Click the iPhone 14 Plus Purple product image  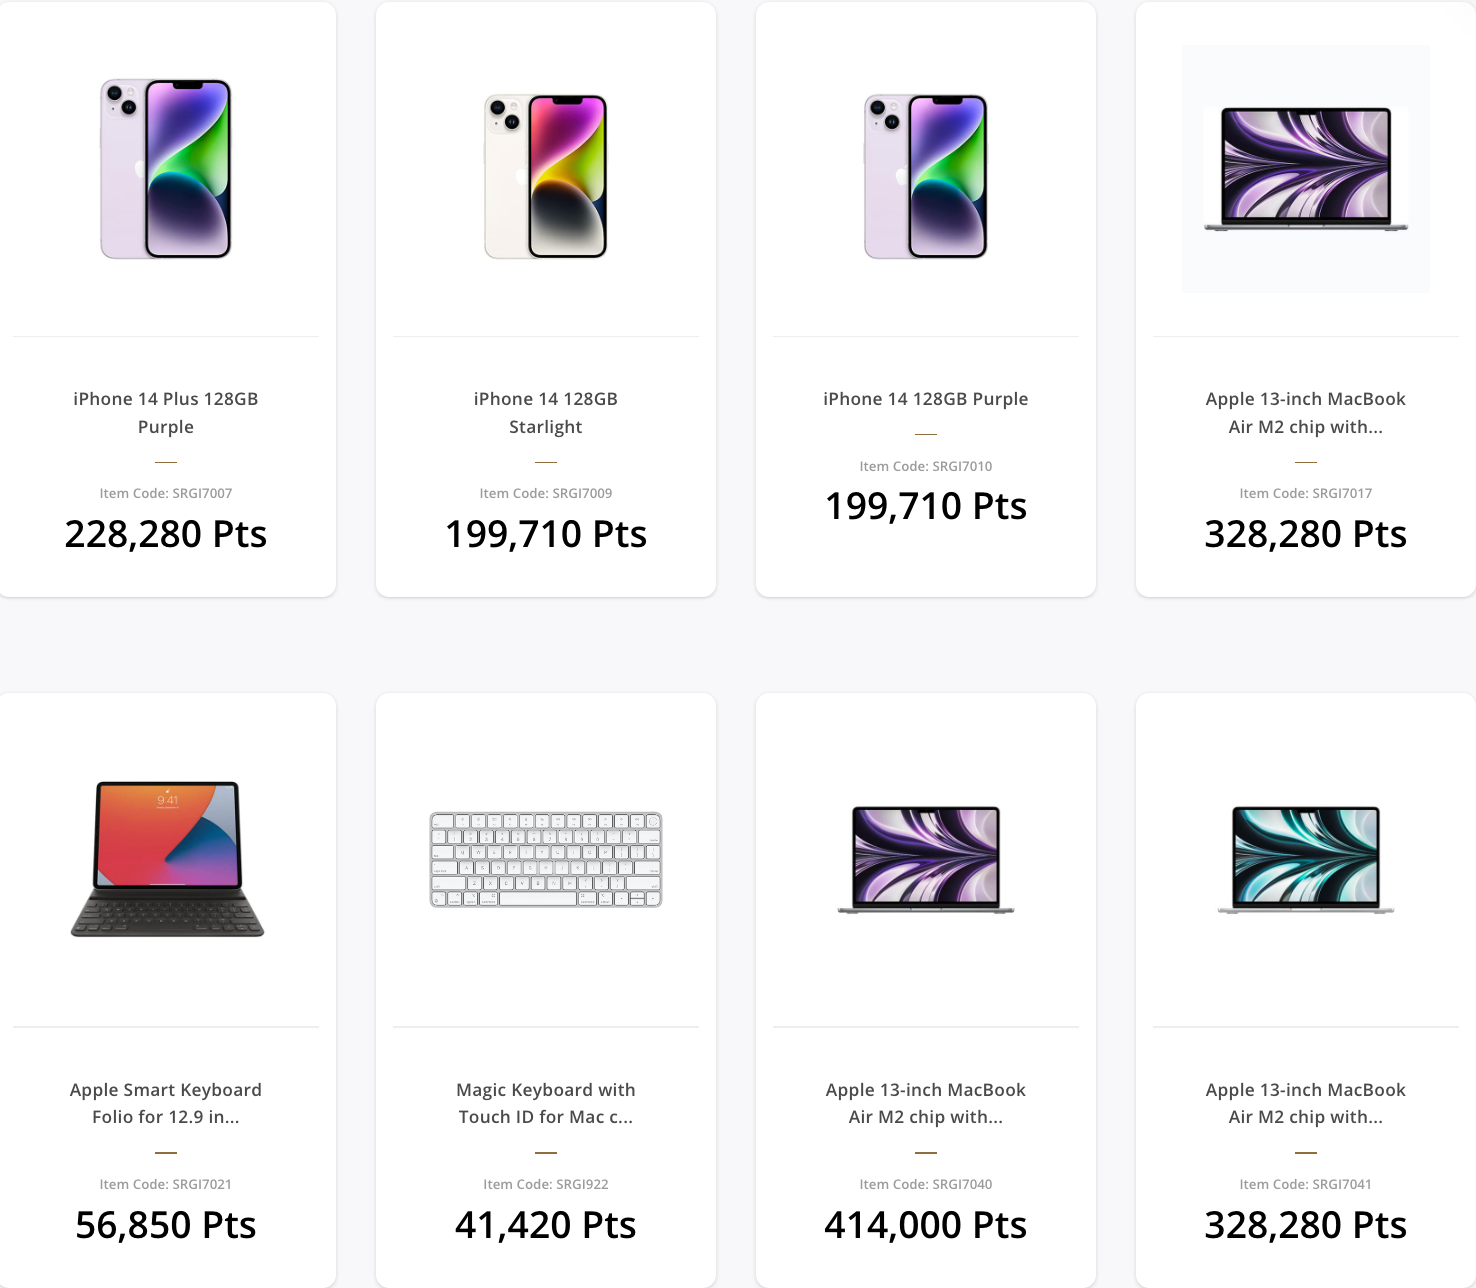166,169
